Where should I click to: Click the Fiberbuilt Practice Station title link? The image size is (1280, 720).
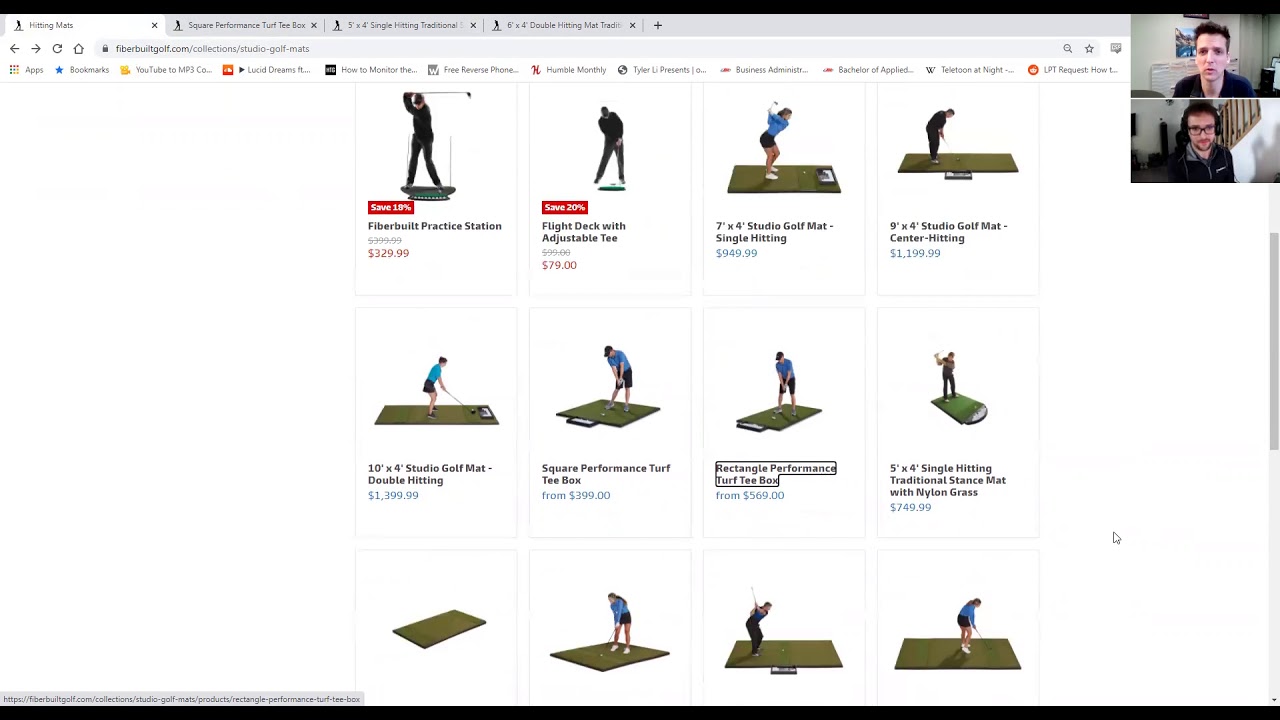435,226
